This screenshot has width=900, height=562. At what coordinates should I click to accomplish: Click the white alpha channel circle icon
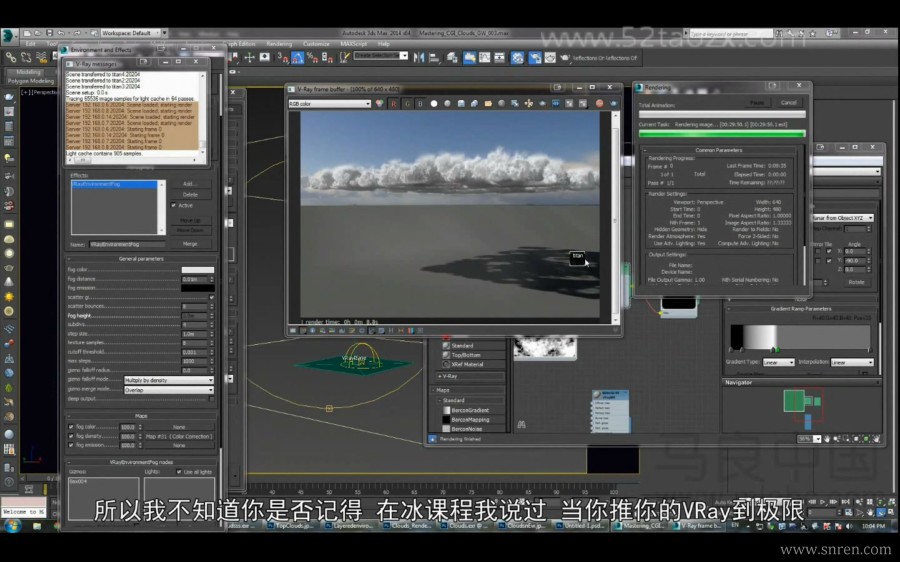point(434,103)
